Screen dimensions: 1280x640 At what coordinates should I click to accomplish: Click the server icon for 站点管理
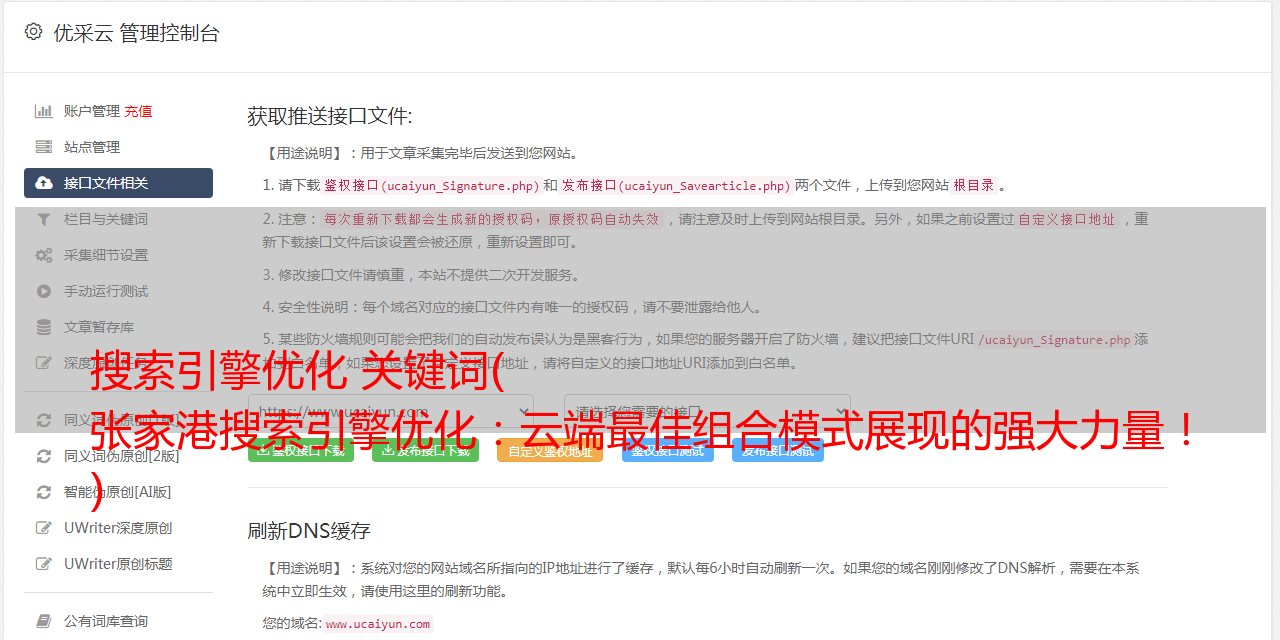(44, 147)
